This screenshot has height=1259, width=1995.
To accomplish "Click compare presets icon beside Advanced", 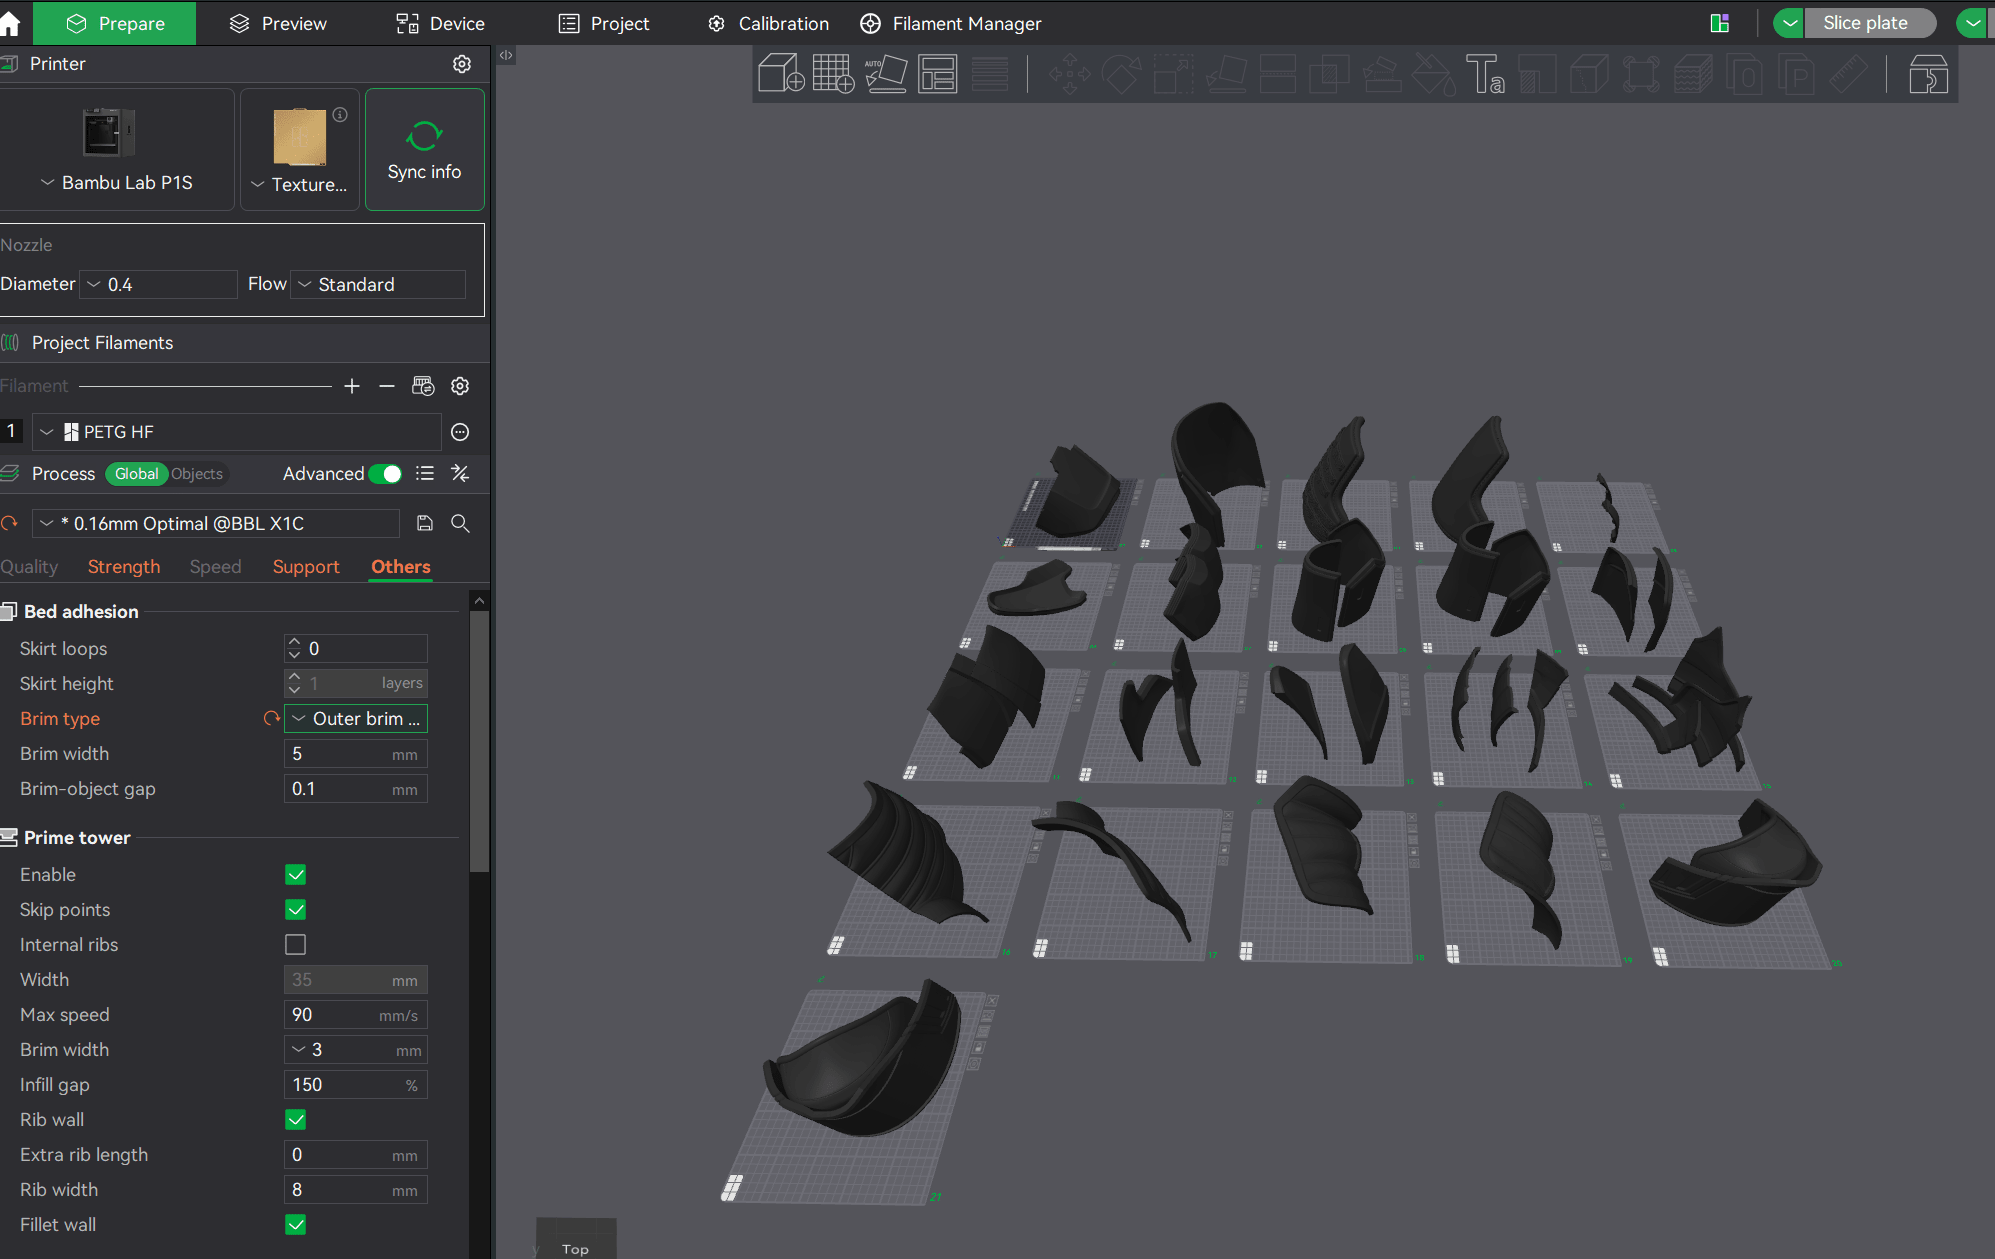I will coord(460,473).
